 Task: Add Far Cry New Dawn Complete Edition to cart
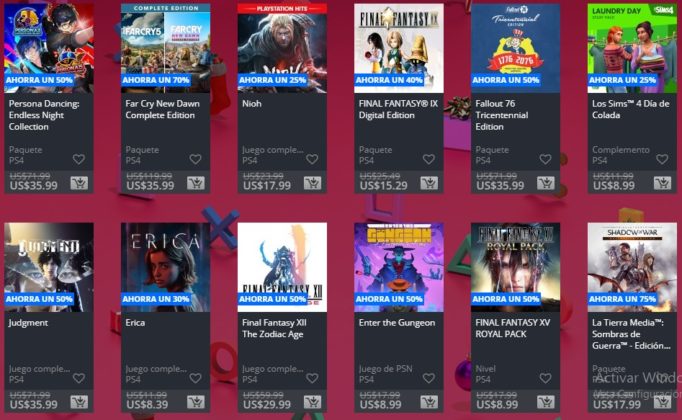(196, 183)
